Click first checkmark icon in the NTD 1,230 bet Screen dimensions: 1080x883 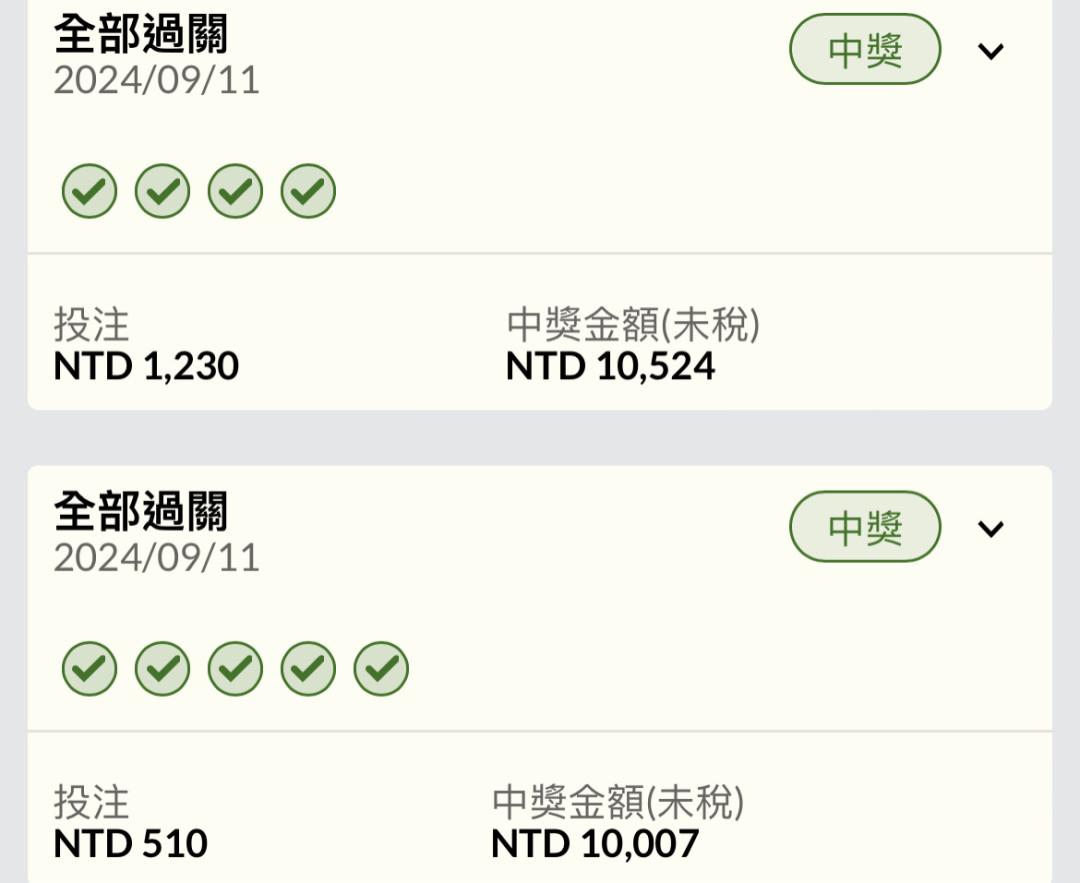pyautogui.click(x=90, y=191)
